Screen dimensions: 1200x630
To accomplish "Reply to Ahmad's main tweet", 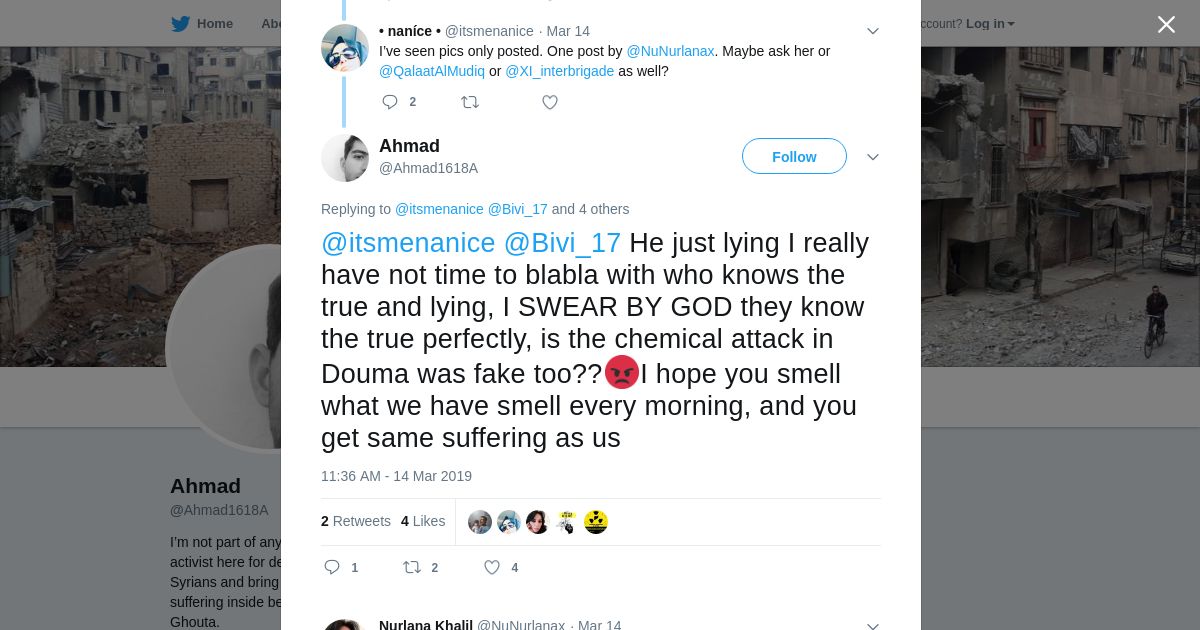I will pyautogui.click(x=333, y=567).
